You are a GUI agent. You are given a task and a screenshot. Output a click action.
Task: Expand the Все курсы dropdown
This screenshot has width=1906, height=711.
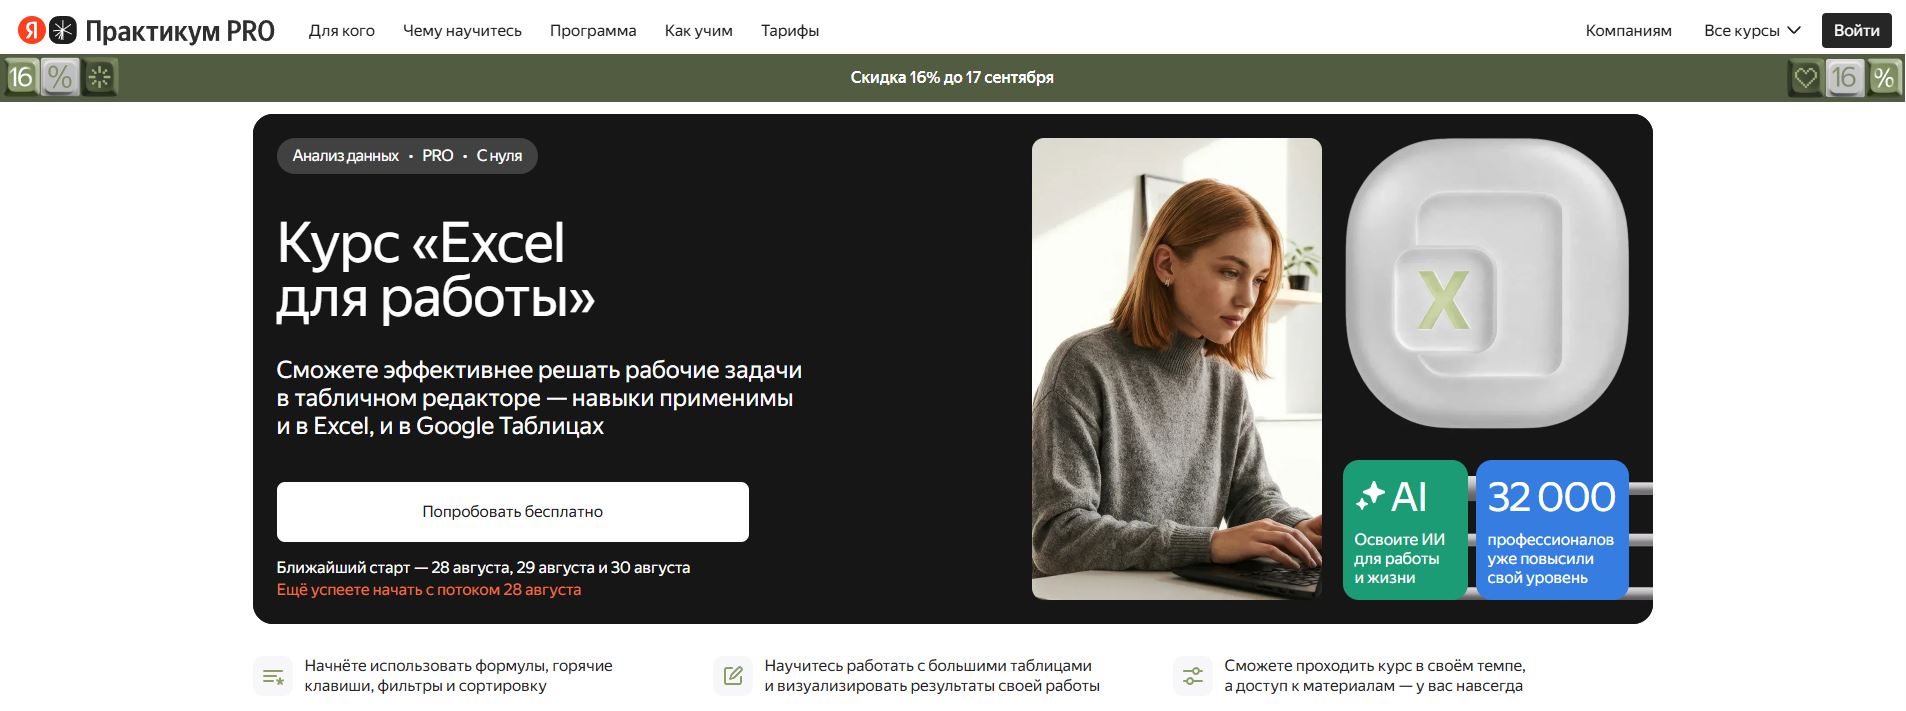tap(1752, 31)
